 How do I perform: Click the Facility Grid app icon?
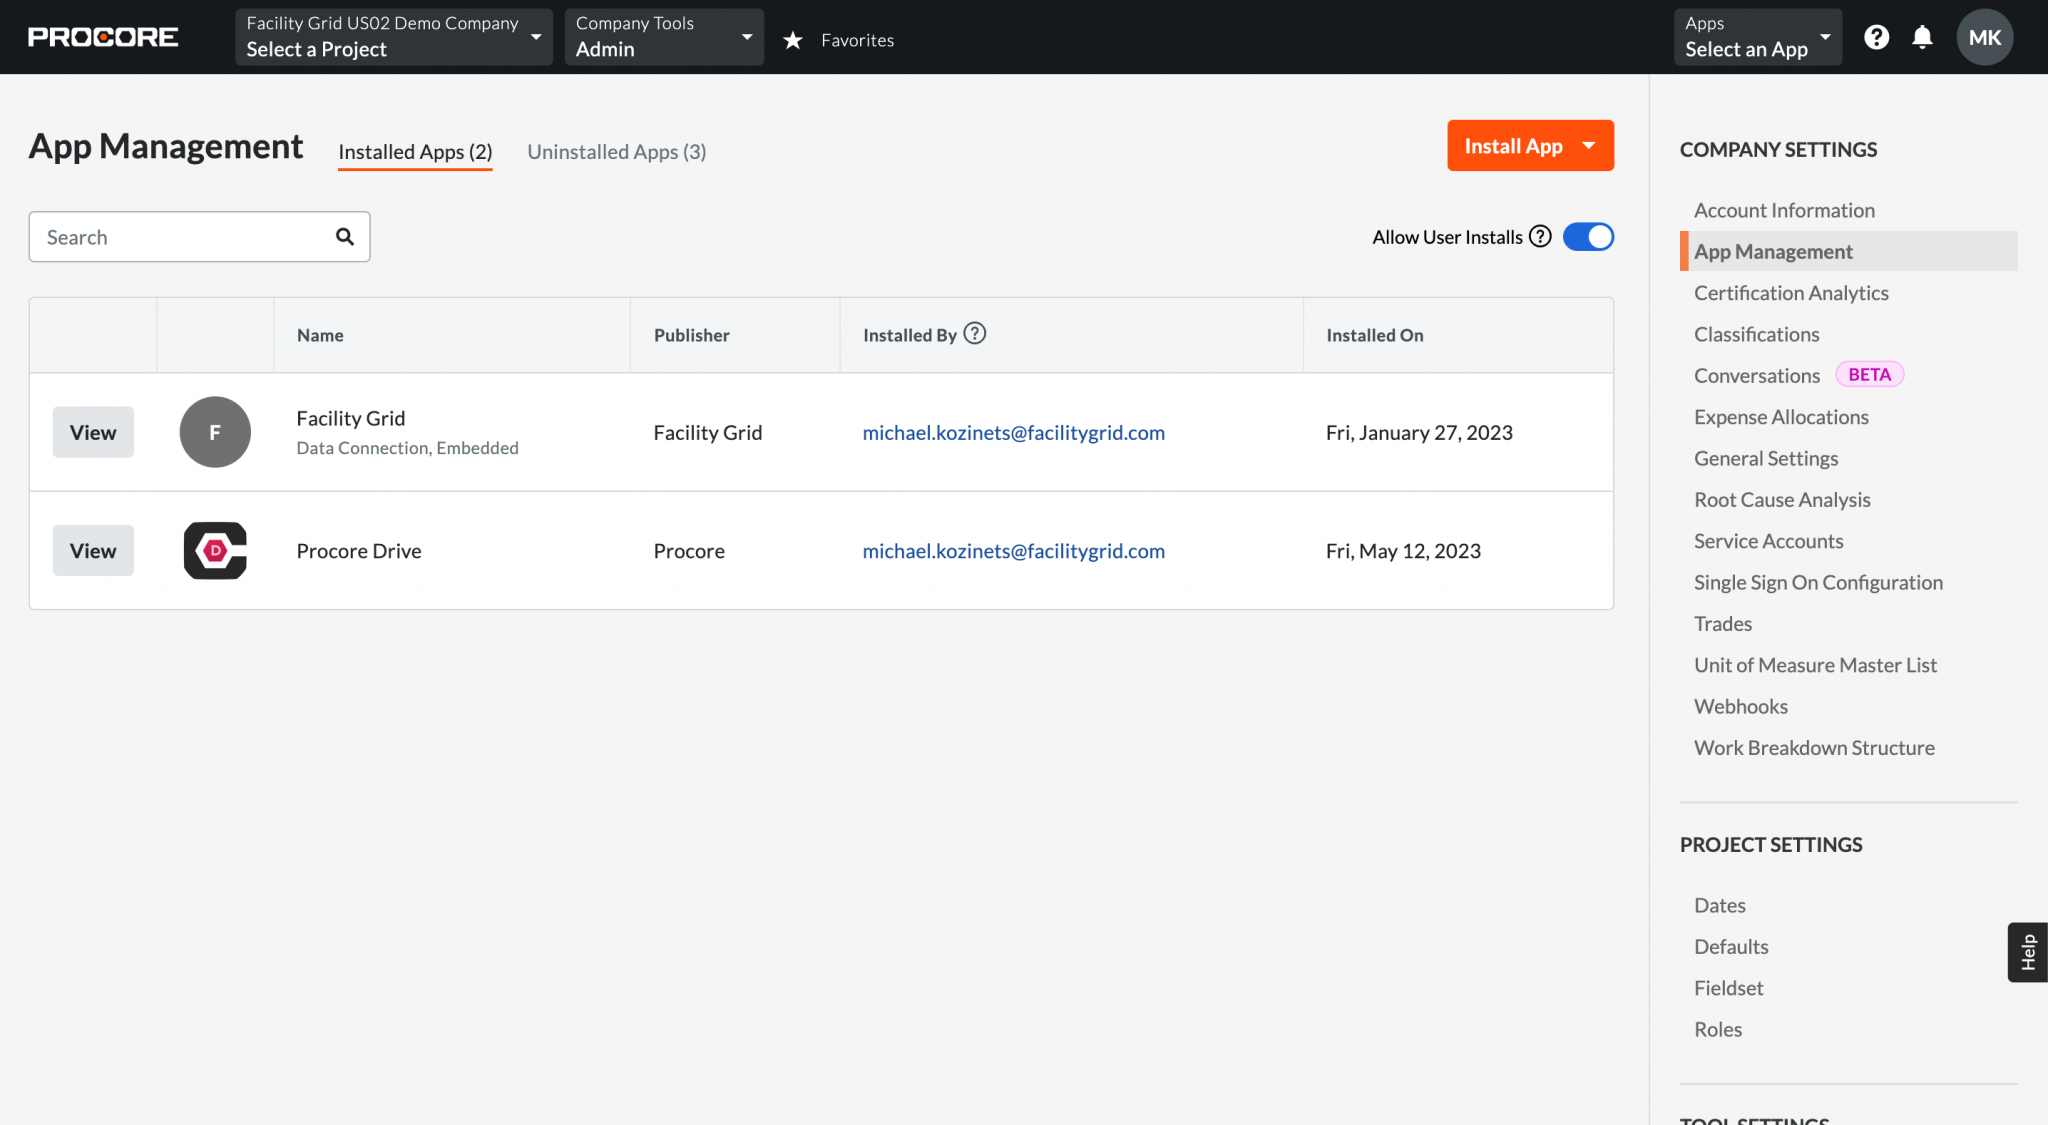(214, 432)
